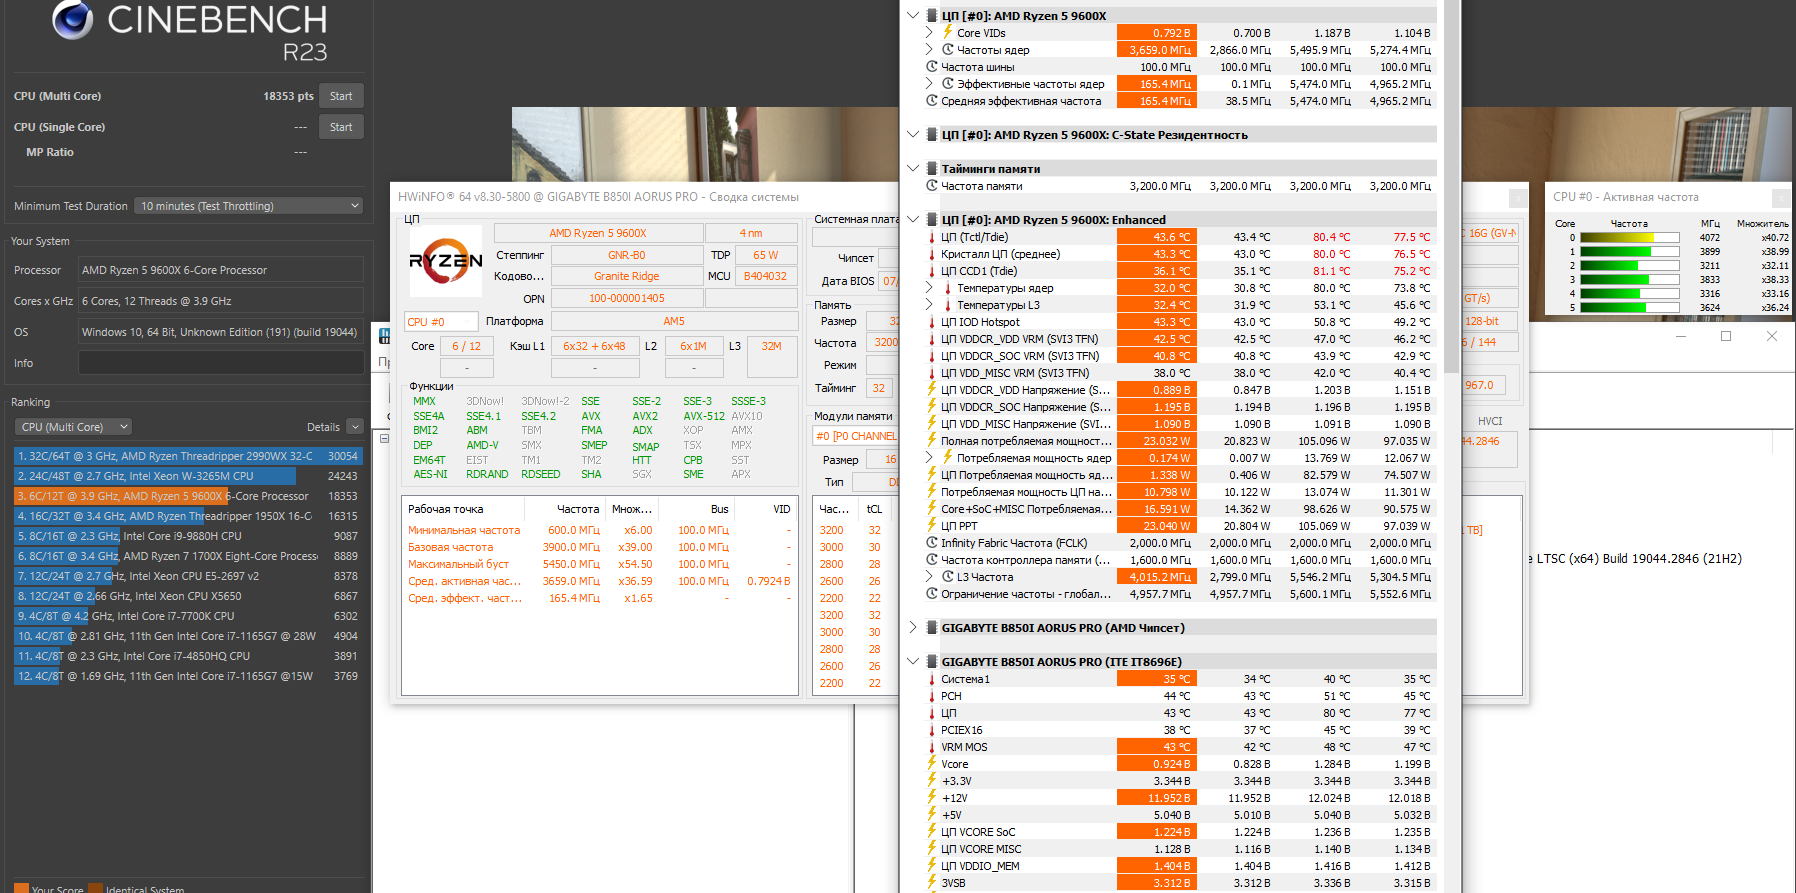The image size is (1796, 893).
Task: Click the clock icon beside Частоты ядер
Action: click(947, 49)
